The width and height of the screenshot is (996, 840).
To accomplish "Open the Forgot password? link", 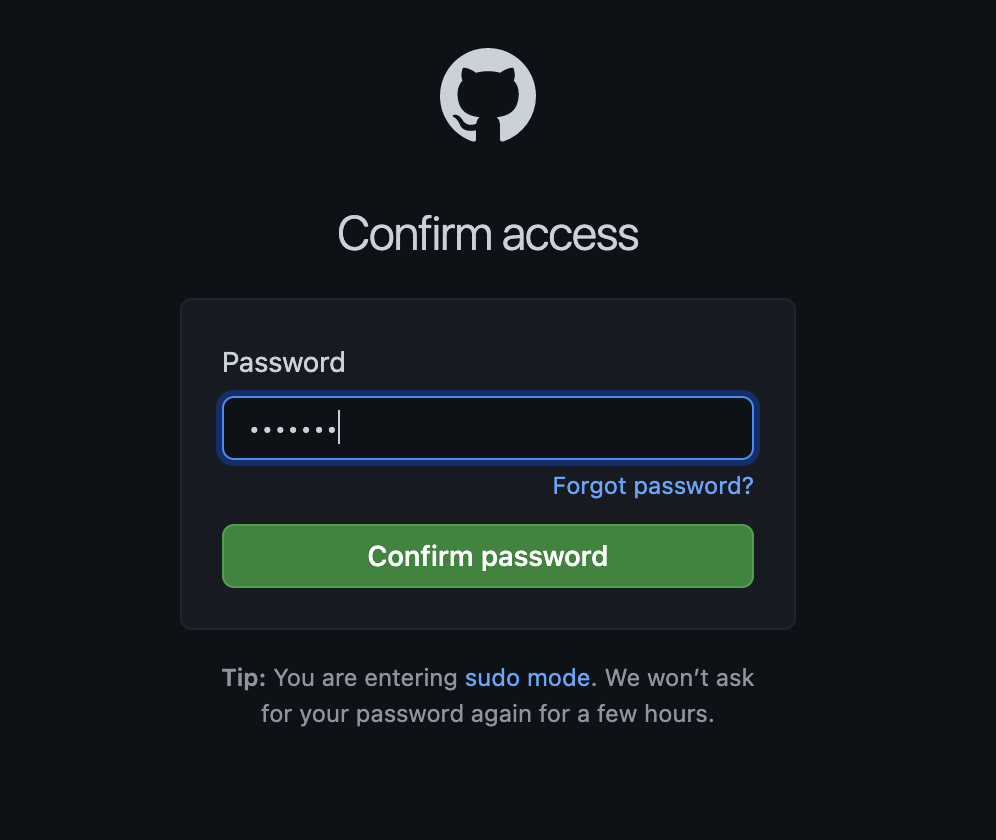I will point(652,486).
